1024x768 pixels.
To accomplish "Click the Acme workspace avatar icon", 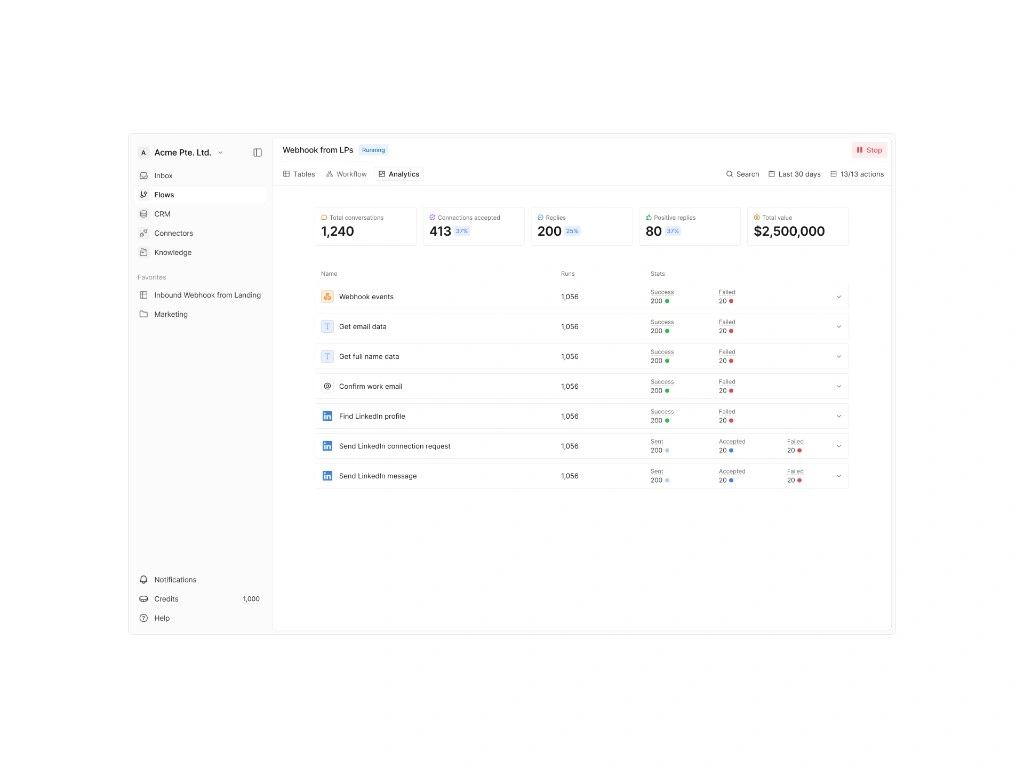I will 144,152.
